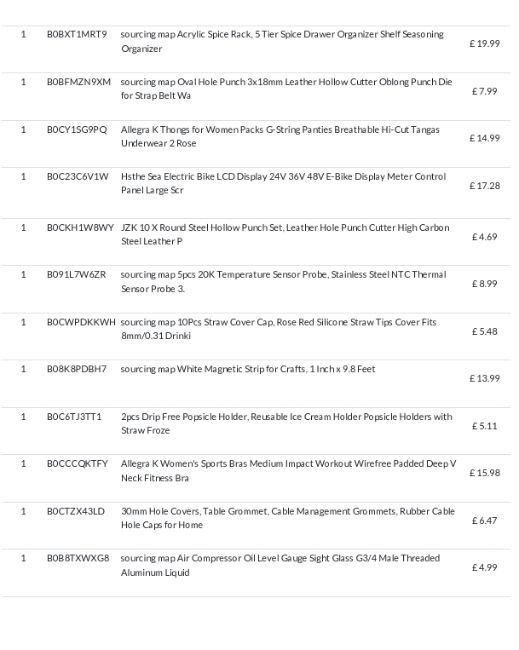Click the Temperature Sensor Probe description
Image resolution: width=519 pixels, height=650 pixels.
point(284,281)
